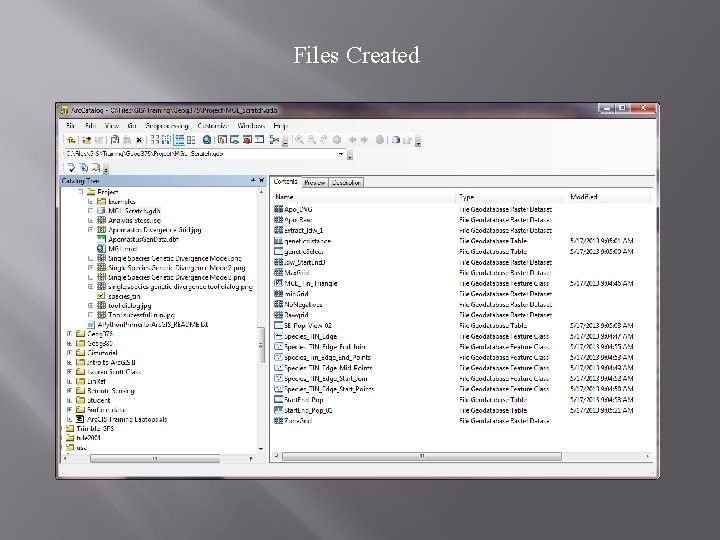
Task: Switch to Thumbnails view icon
Action: tap(191, 140)
